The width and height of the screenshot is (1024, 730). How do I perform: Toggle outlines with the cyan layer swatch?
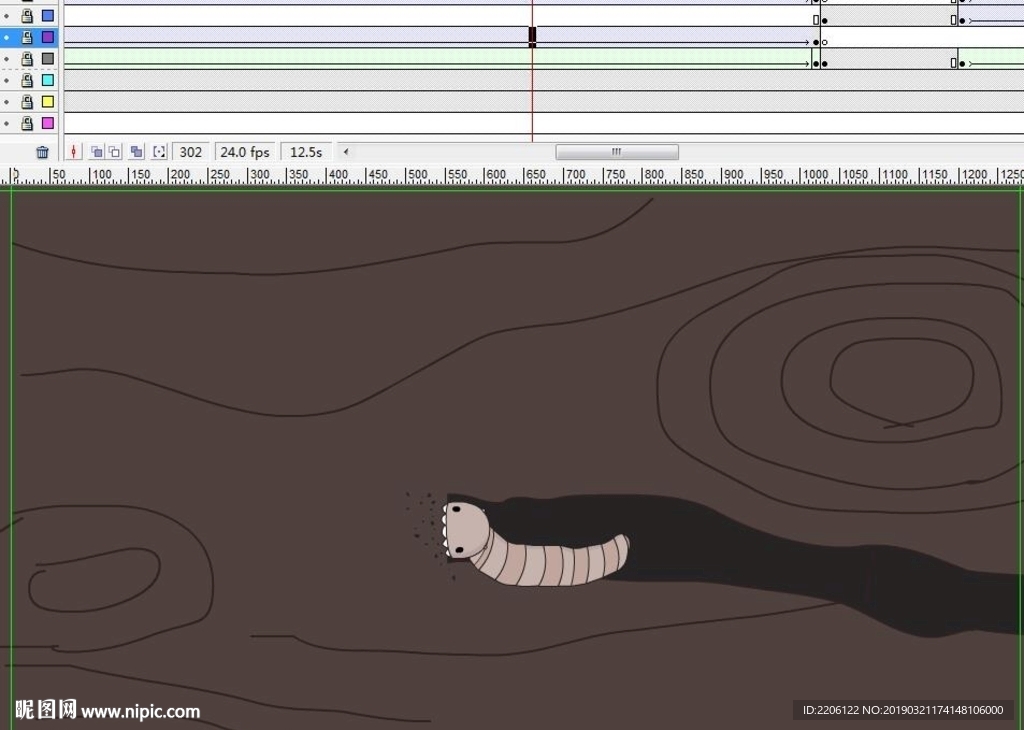(x=48, y=80)
